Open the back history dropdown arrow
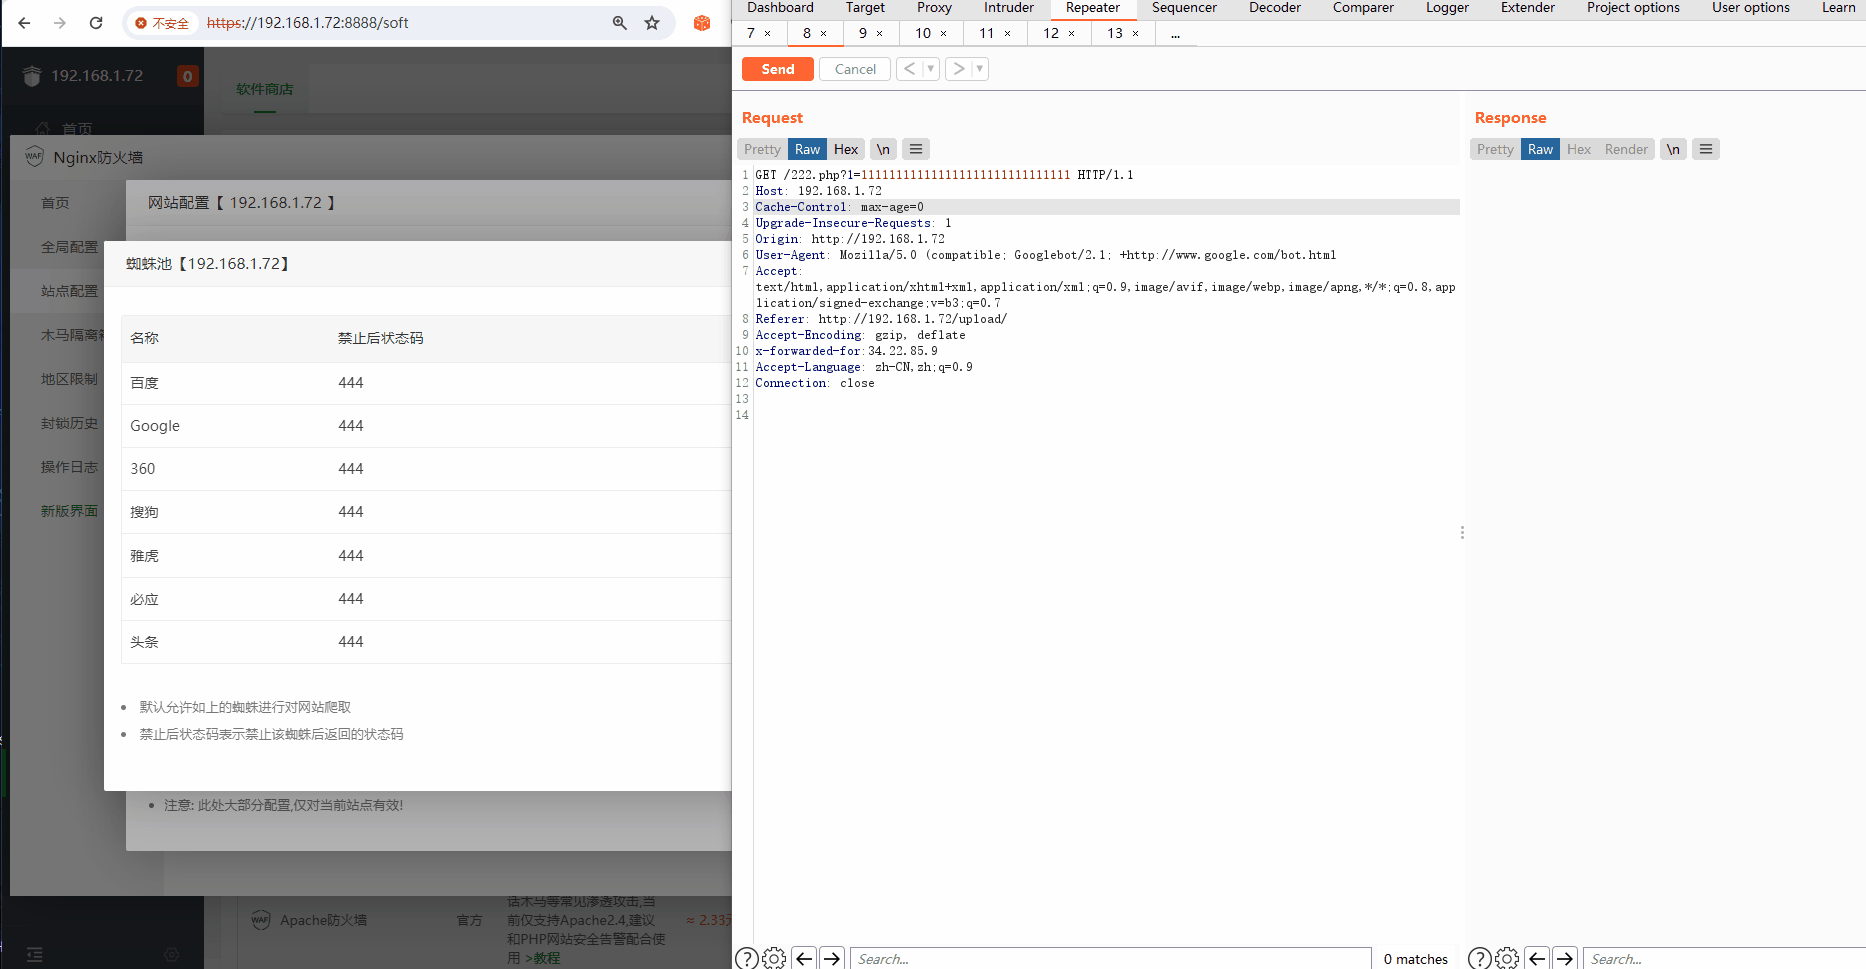Image resolution: width=1866 pixels, height=969 pixels. pyautogui.click(x=931, y=69)
